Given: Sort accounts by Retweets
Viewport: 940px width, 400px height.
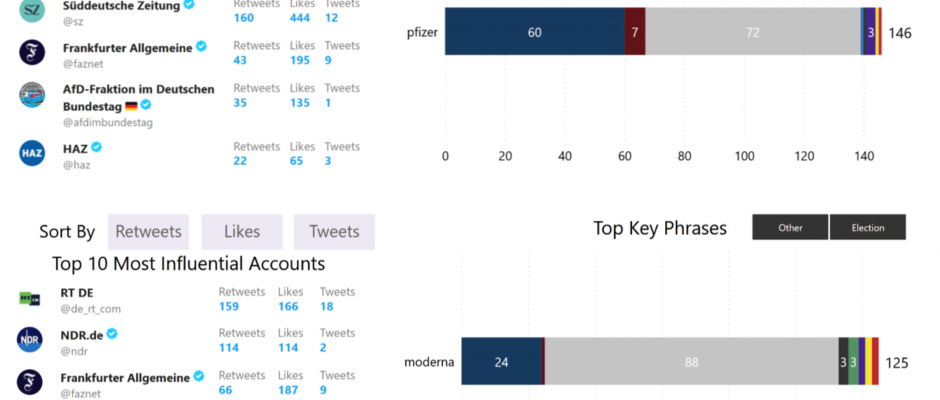Looking at the screenshot, I should pos(148,231).
